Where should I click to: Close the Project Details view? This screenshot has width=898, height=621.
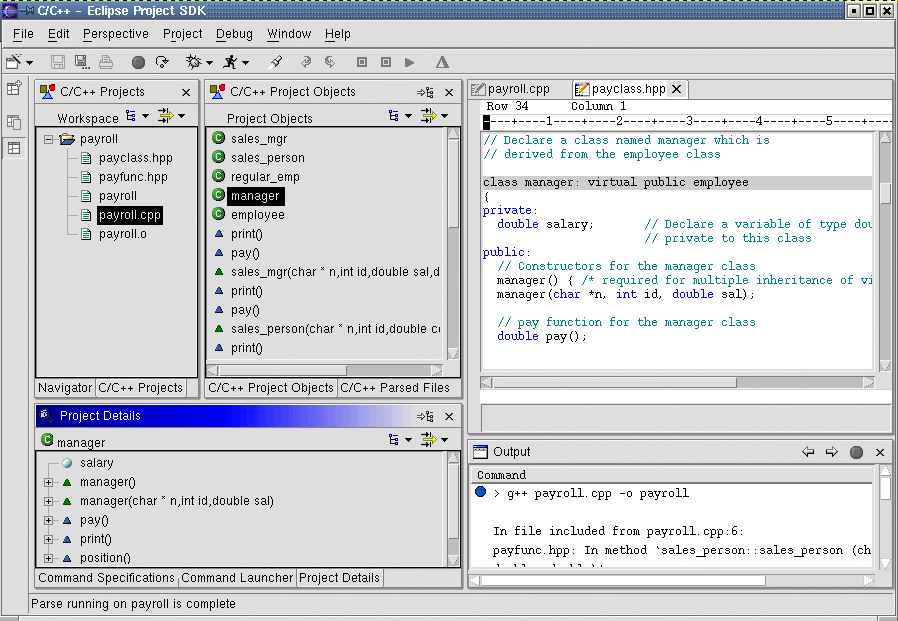[449, 416]
